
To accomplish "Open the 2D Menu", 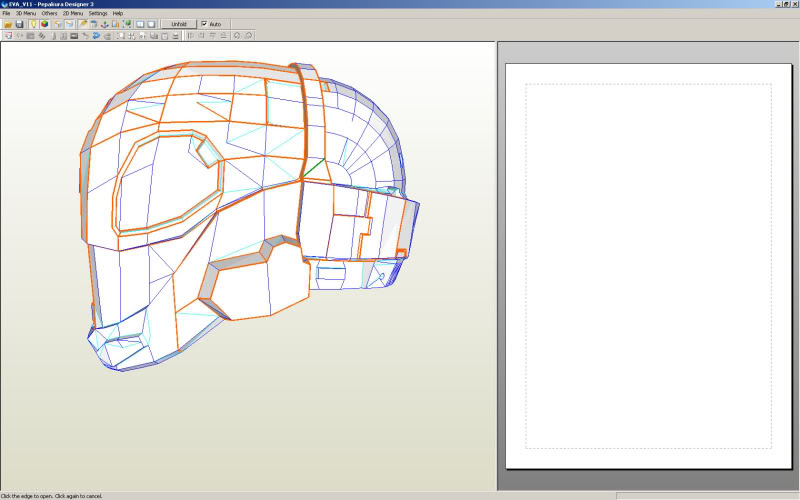I will 73,13.
